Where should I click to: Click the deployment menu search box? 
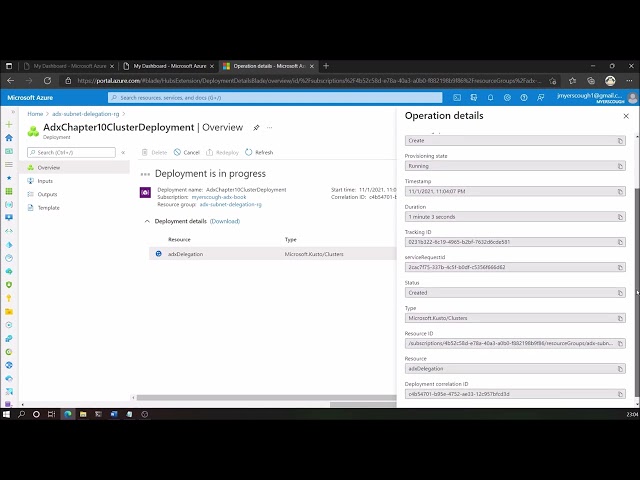point(71,152)
